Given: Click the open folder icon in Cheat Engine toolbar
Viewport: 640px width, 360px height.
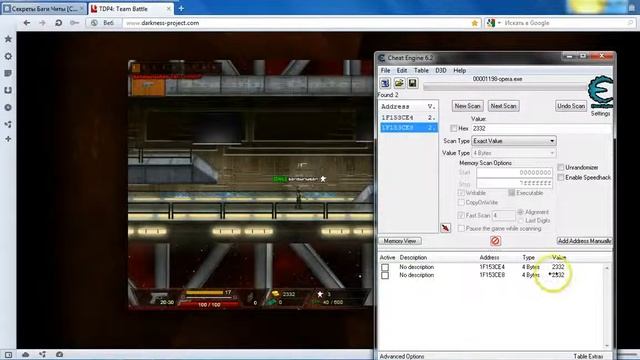Looking at the screenshot, I should pyautogui.click(x=399, y=83).
